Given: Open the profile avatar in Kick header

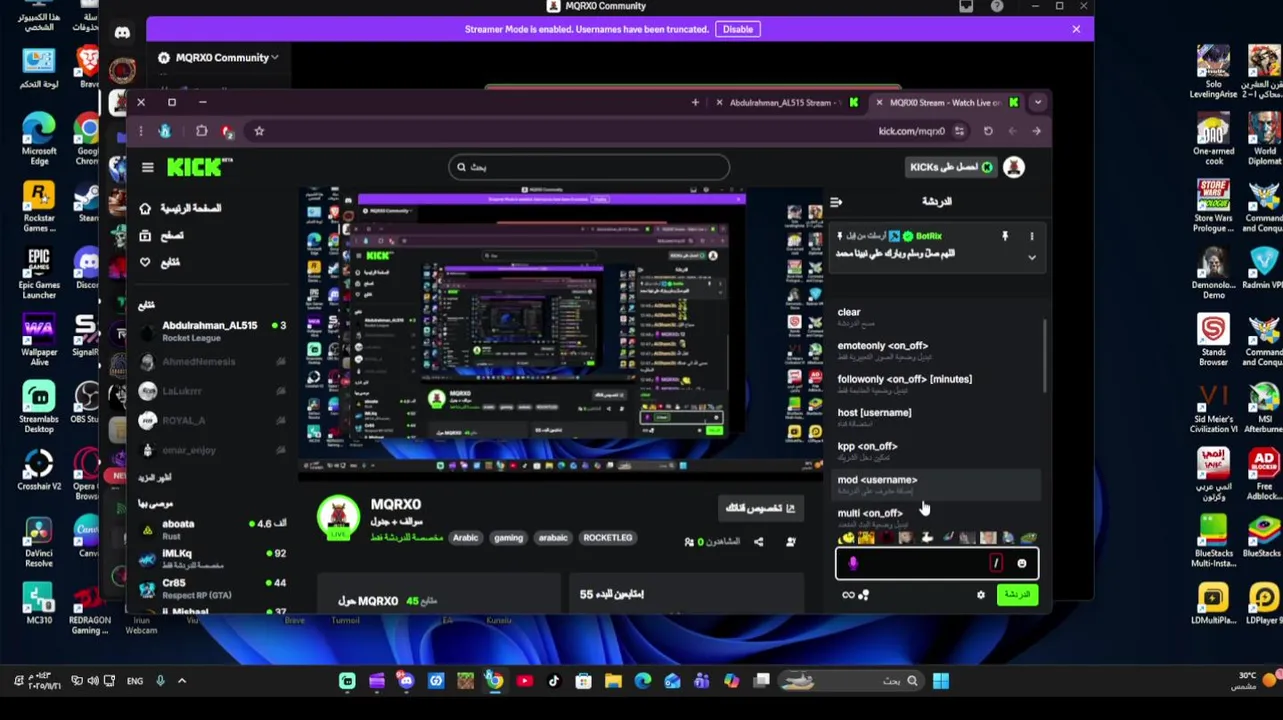Looking at the screenshot, I should 1014,167.
